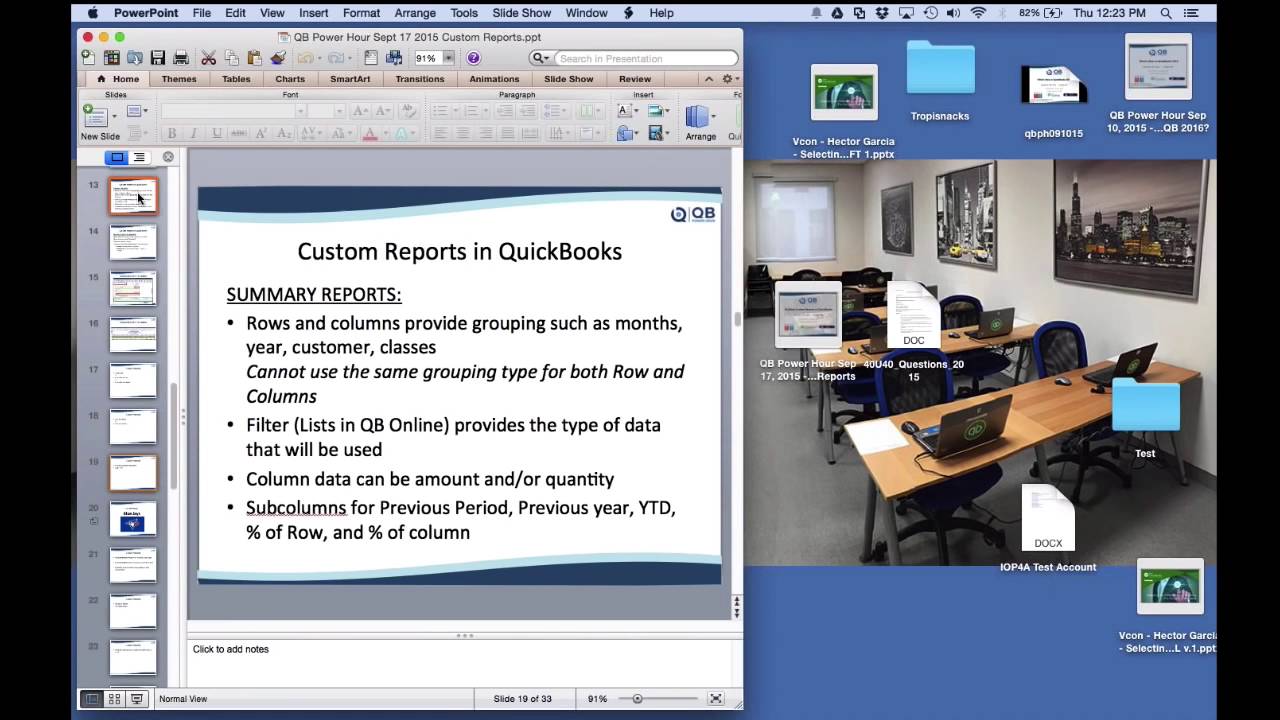The height and width of the screenshot is (720, 1280).
Task: Switch thumbnail pane to Outline view
Action: click(139, 157)
